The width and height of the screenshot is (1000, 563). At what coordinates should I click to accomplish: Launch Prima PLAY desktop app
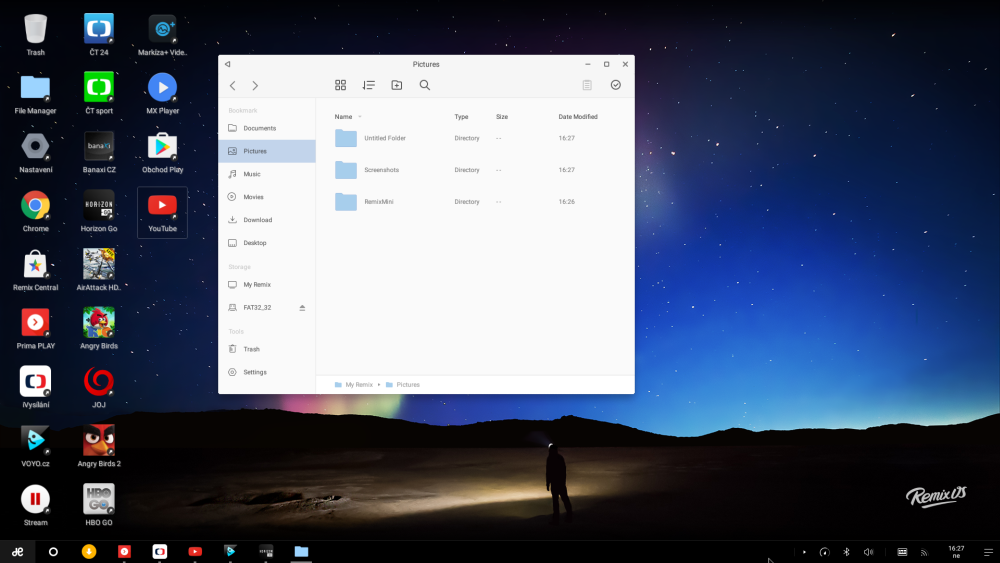click(x=35, y=329)
